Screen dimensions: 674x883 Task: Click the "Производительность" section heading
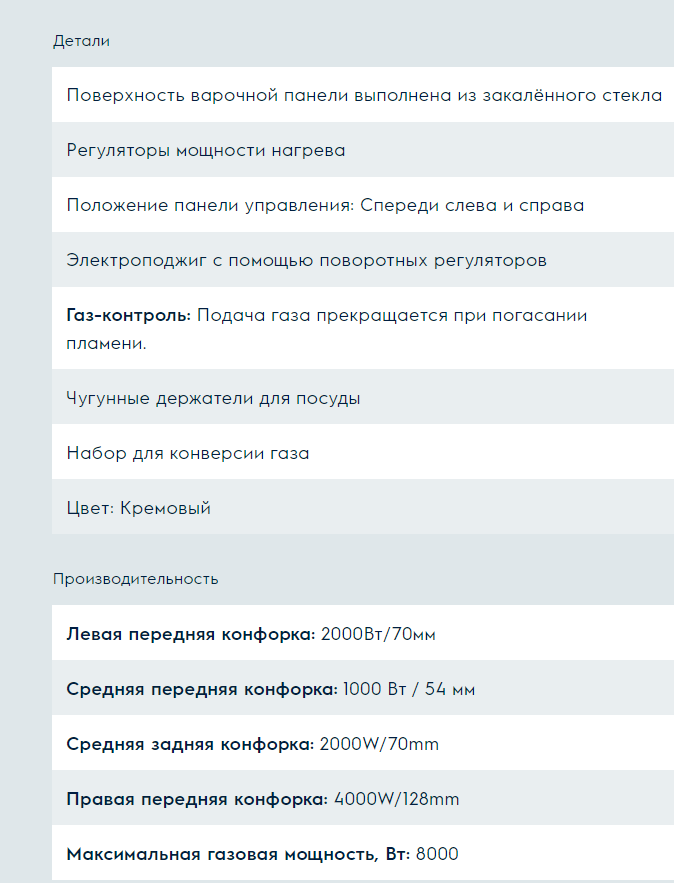click(x=135, y=579)
